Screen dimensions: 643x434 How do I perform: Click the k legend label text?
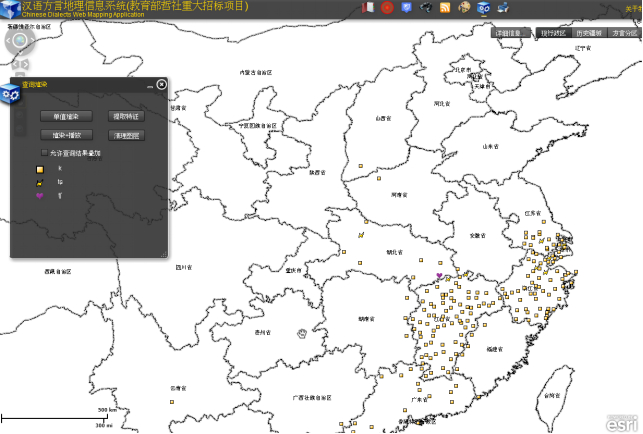(60, 168)
